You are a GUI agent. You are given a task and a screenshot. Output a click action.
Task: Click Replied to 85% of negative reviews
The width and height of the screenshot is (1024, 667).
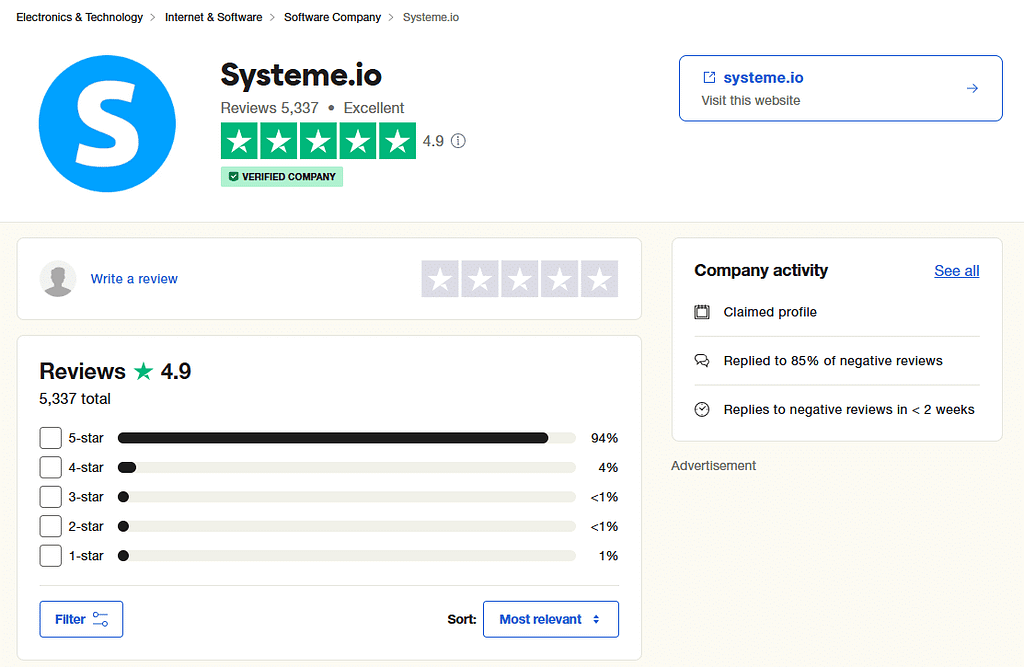tap(833, 361)
